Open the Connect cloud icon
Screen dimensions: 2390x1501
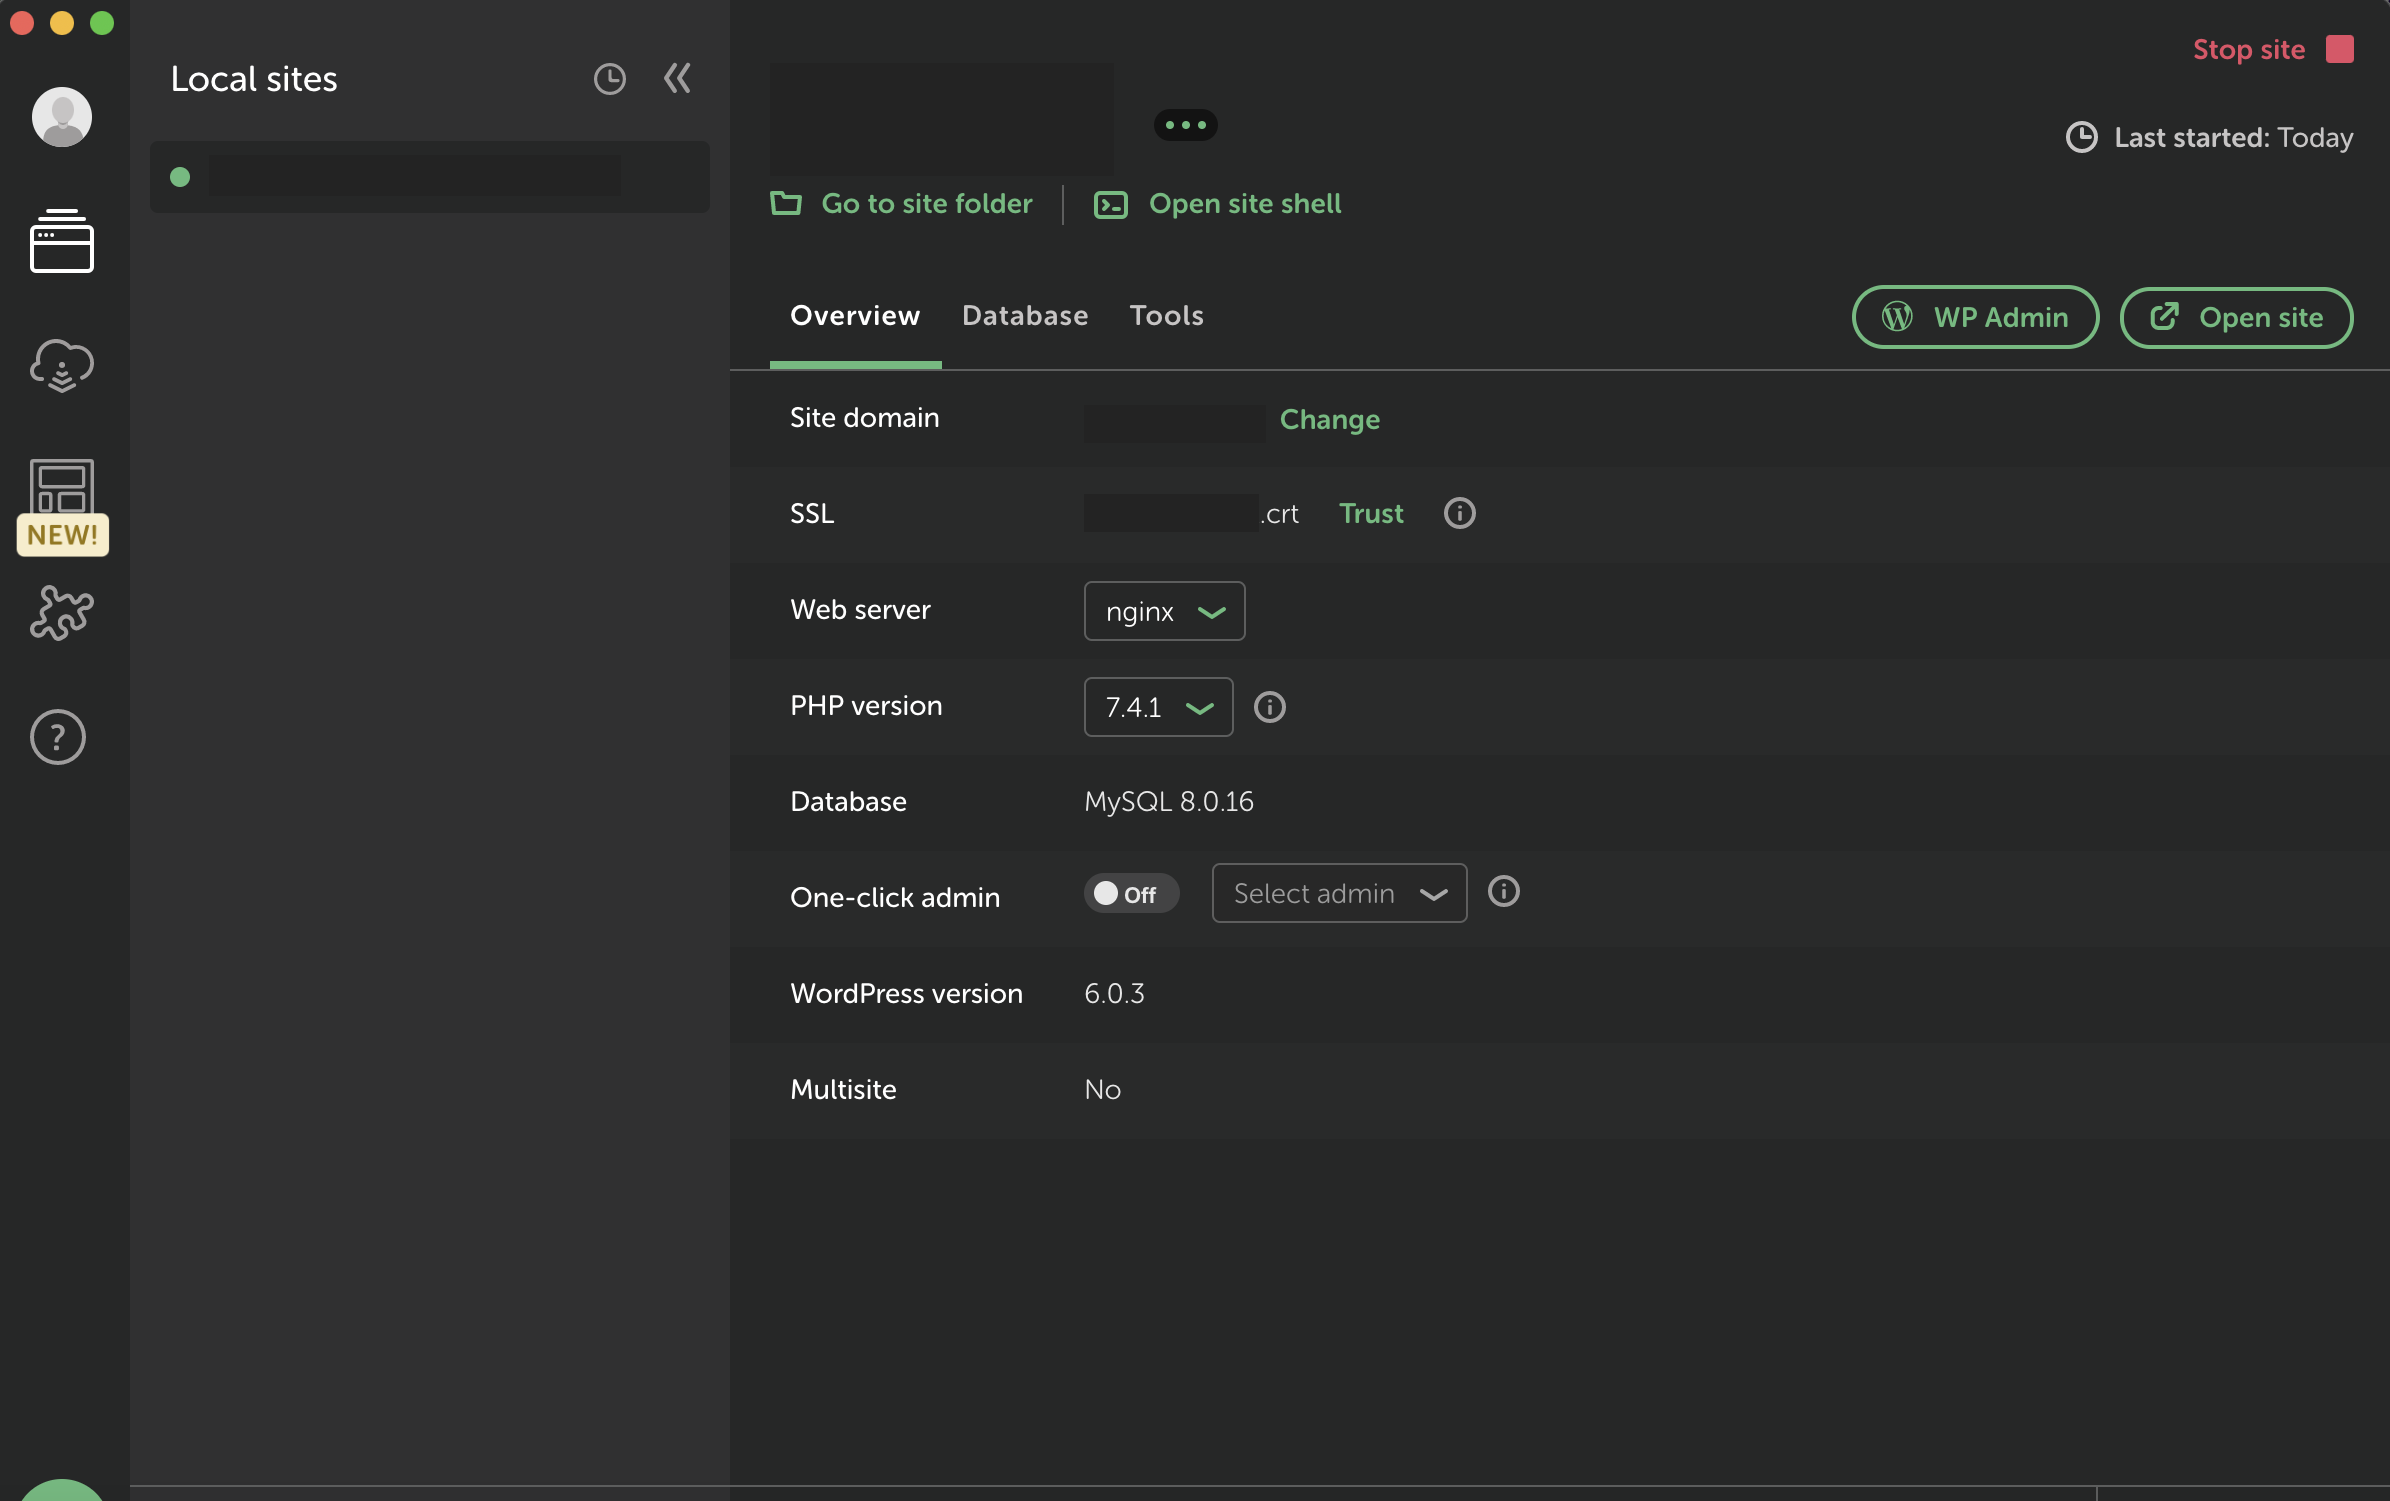tap(62, 365)
